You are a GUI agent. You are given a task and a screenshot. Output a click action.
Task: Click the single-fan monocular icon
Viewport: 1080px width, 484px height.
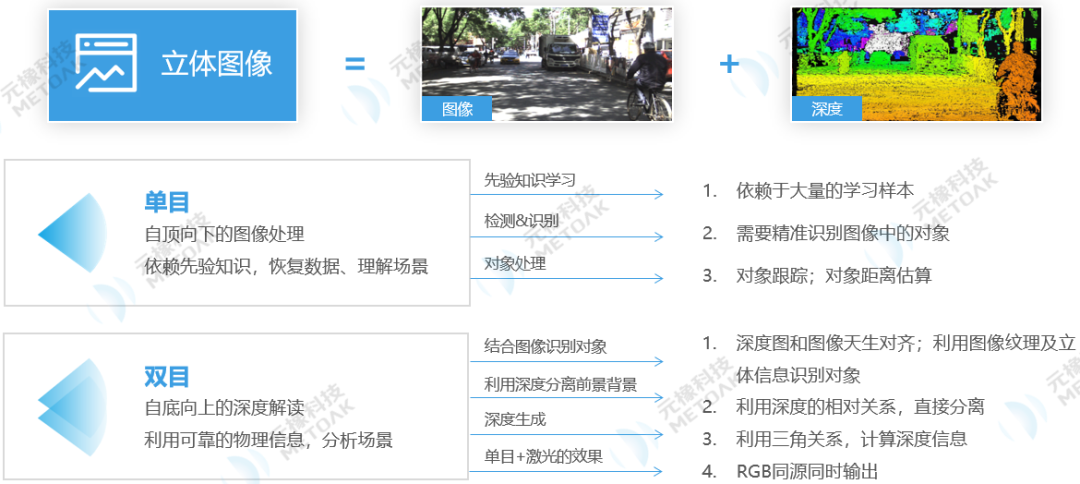click(72, 233)
